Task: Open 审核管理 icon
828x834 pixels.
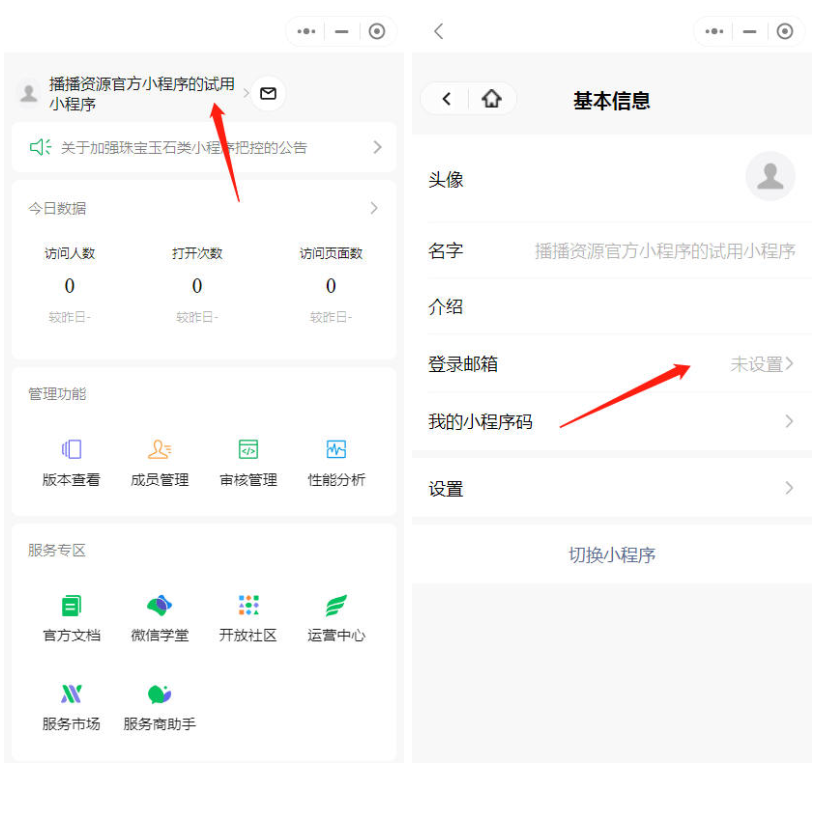Action: pyautogui.click(x=248, y=449)
